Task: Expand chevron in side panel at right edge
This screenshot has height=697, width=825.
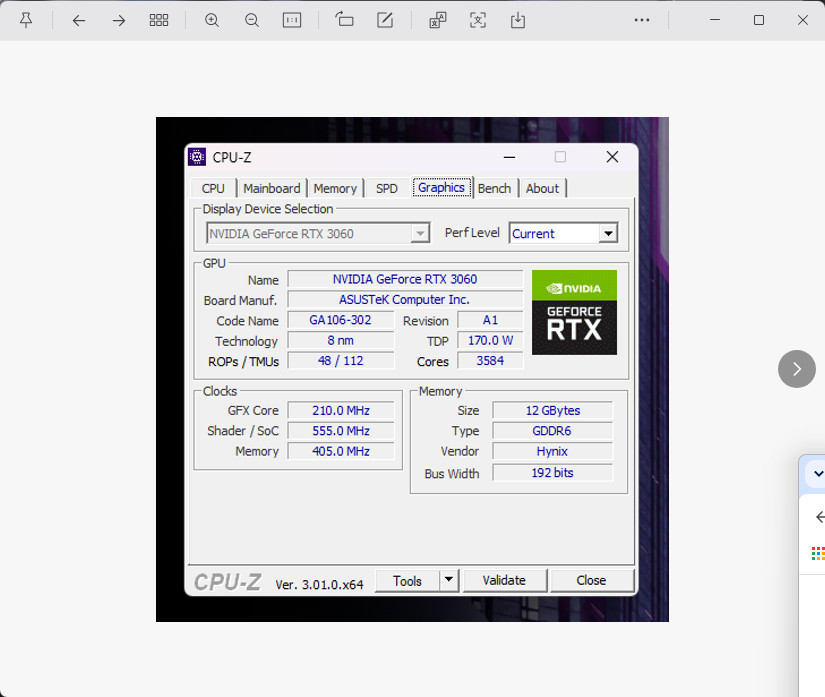Action: pos(818,474)
